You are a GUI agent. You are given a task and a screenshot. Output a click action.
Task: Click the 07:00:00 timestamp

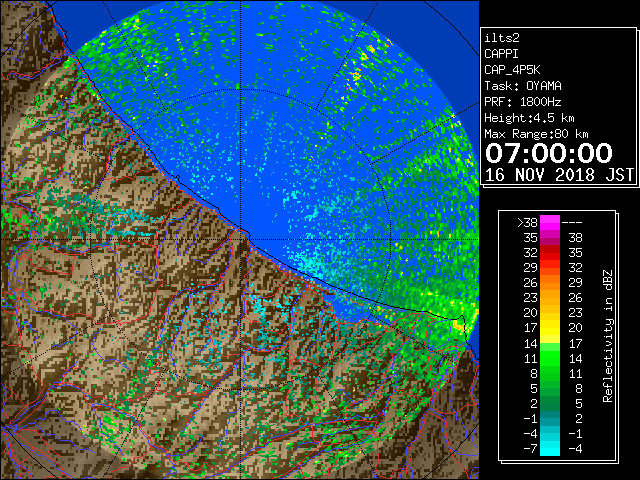point(549,153)
